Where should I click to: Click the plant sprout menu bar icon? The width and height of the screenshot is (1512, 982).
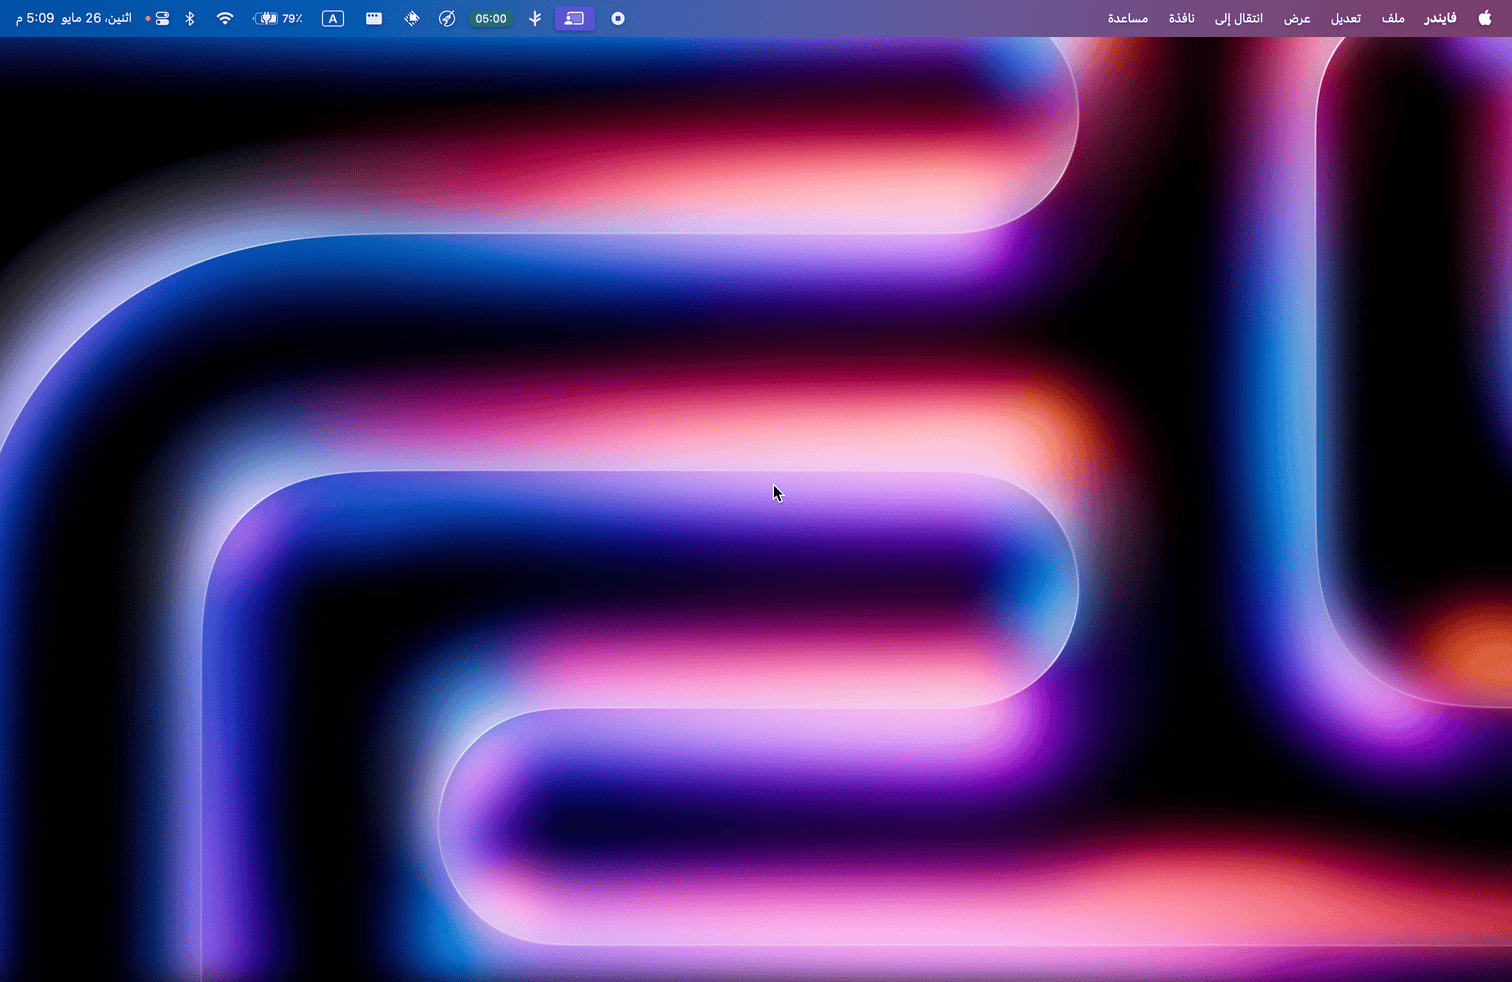point(535,18)
